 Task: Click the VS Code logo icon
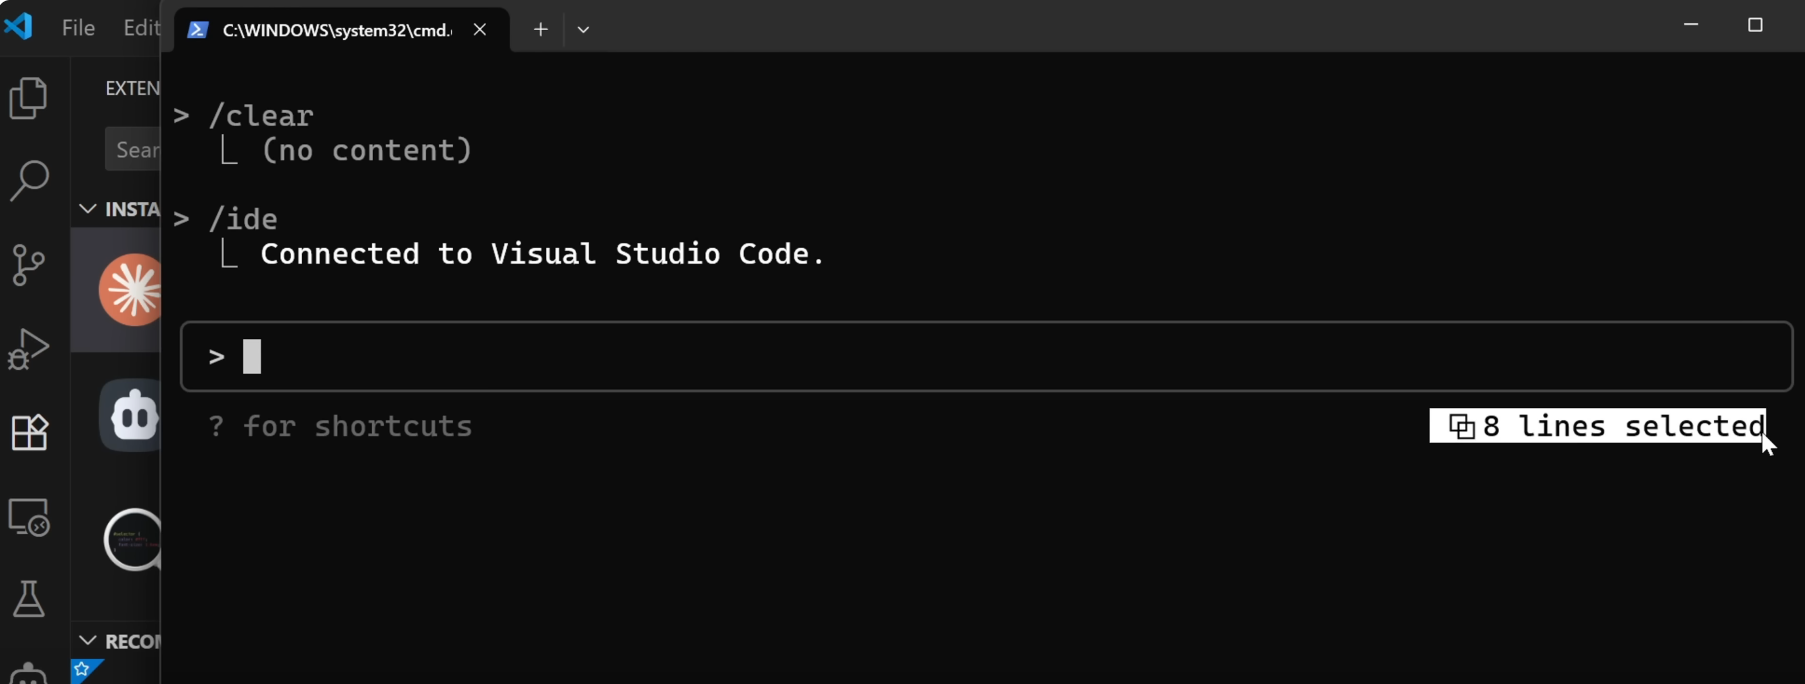coord(18,26)
